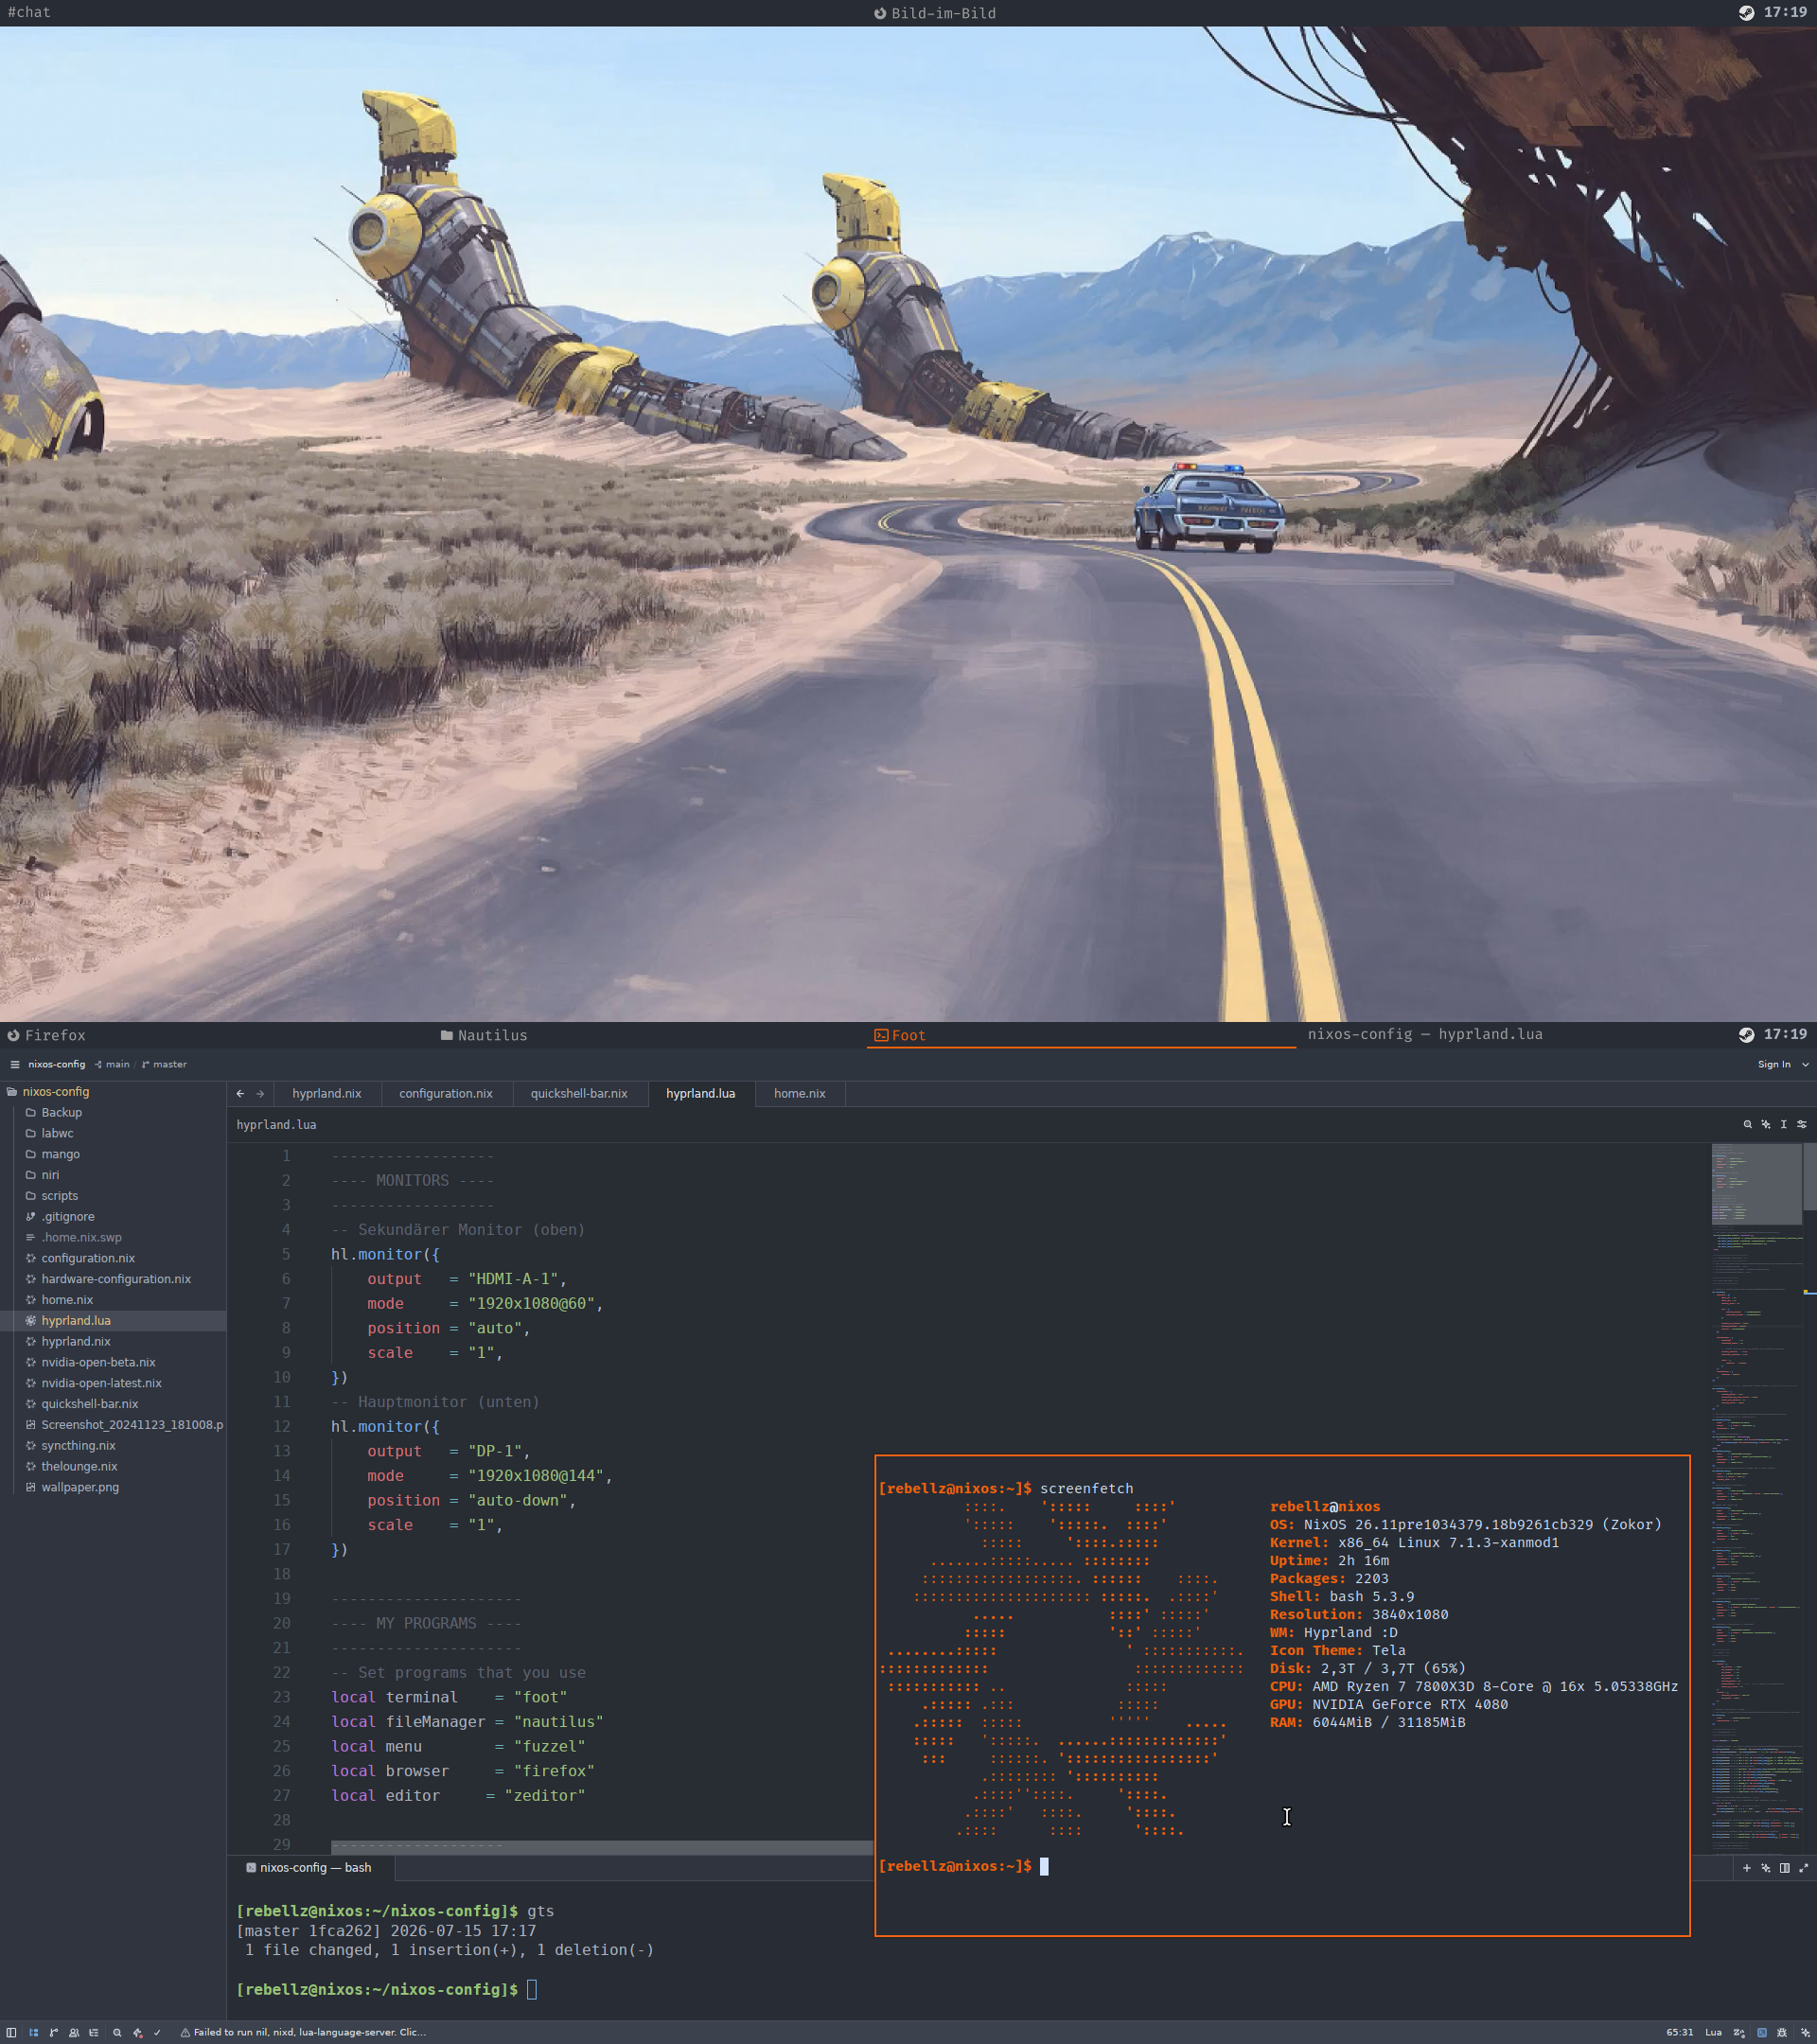Expand the scripts folder
Image resolution: width=1817 pixels, height=2044 pixels.
point(113,1196)
